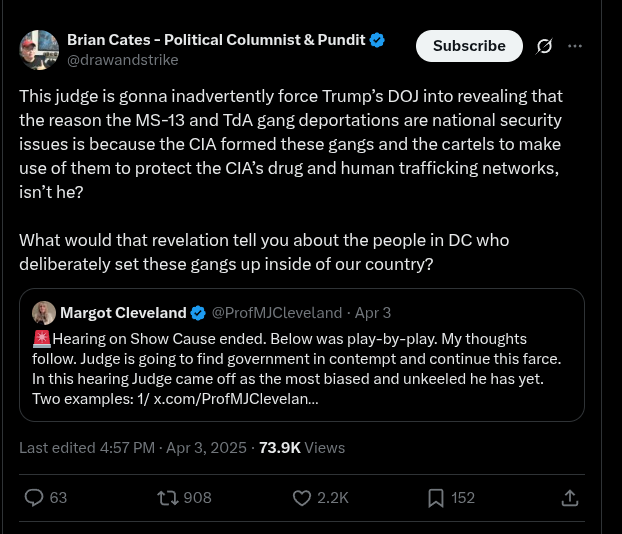The image size is (622, 534).
Task: Open the three-dot More options menu
Action: click(x=575, y=46)
